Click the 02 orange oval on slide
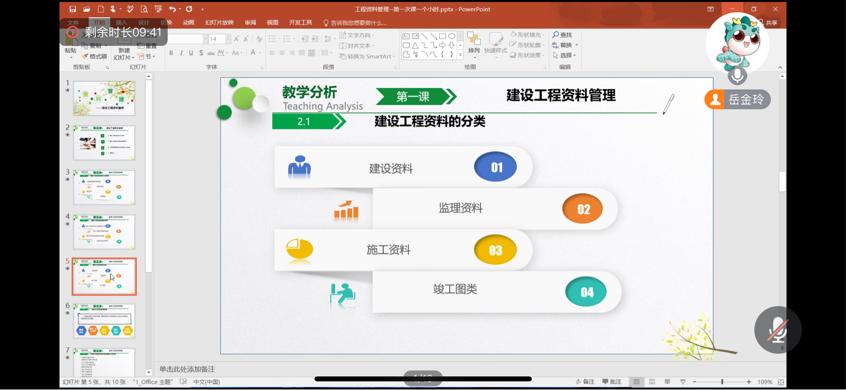This screenshot has height=390, width=846. 583,209
